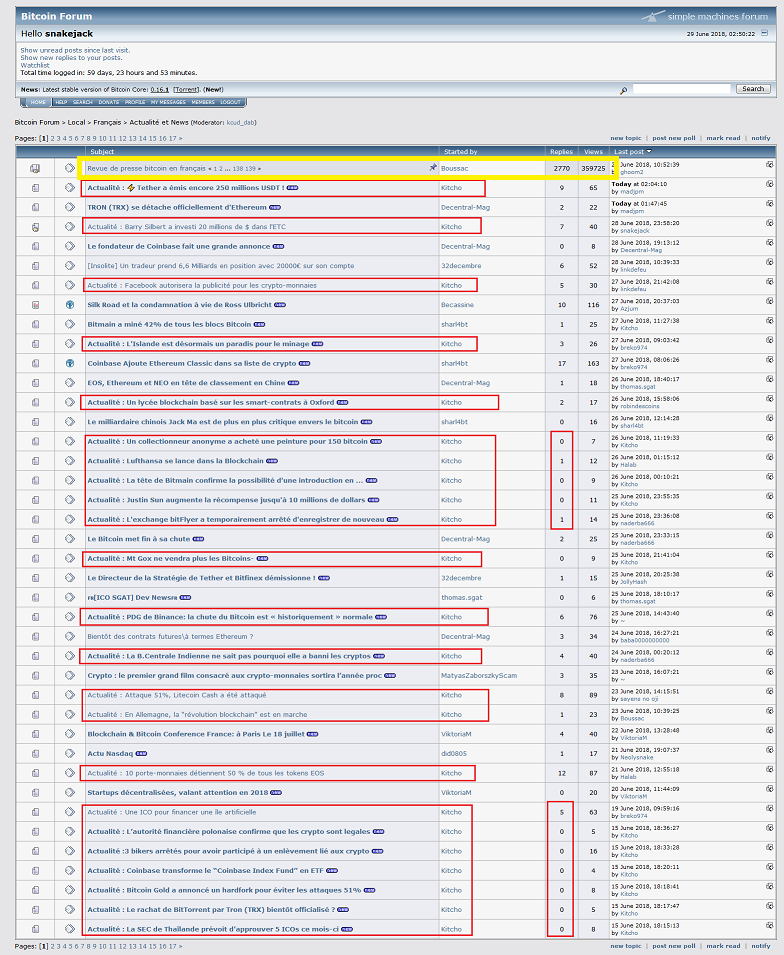Viewport: 784px width, 955px height.
Task: Open the MEMBERS menu item
Action: coord(203,102)
